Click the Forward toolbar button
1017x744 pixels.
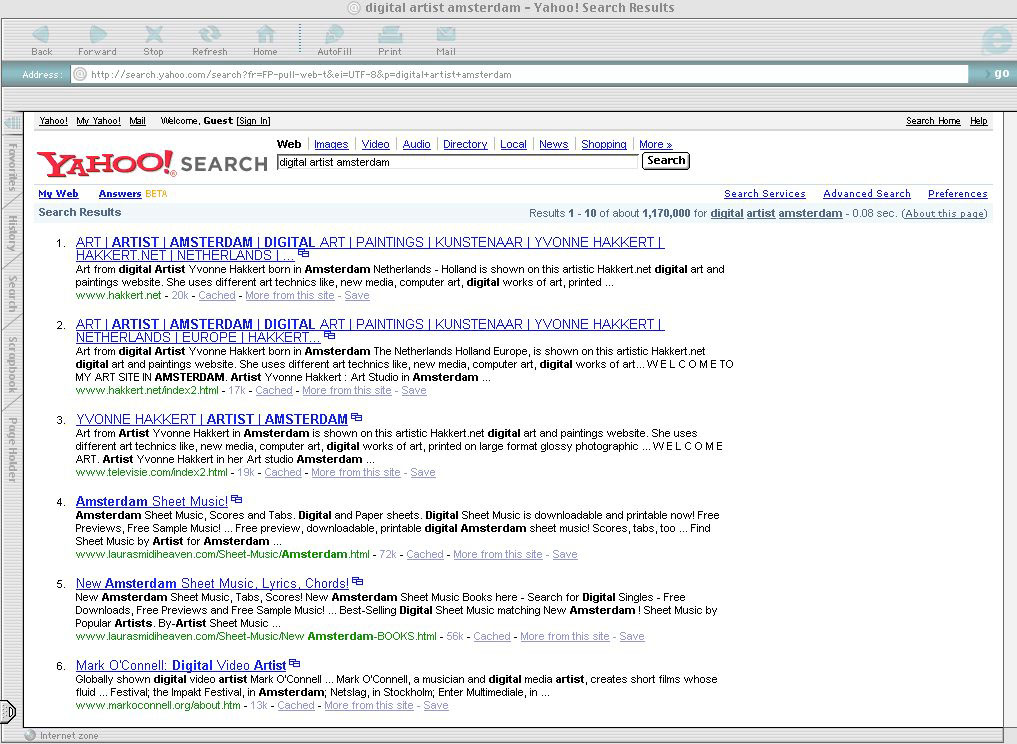pyautogui.click(x=97, y=40)
